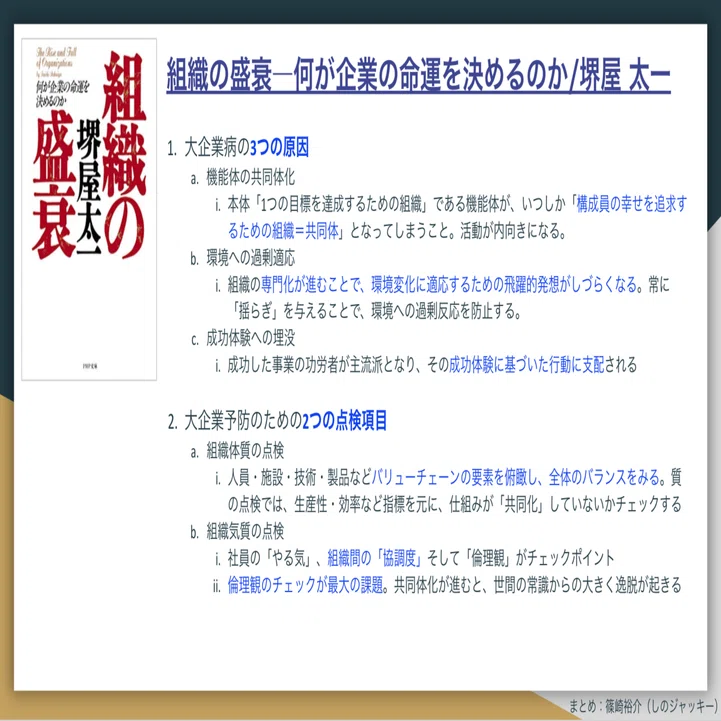Select heading 大企業病の3つの原因

pyautogui.click(x=246, y=148)
